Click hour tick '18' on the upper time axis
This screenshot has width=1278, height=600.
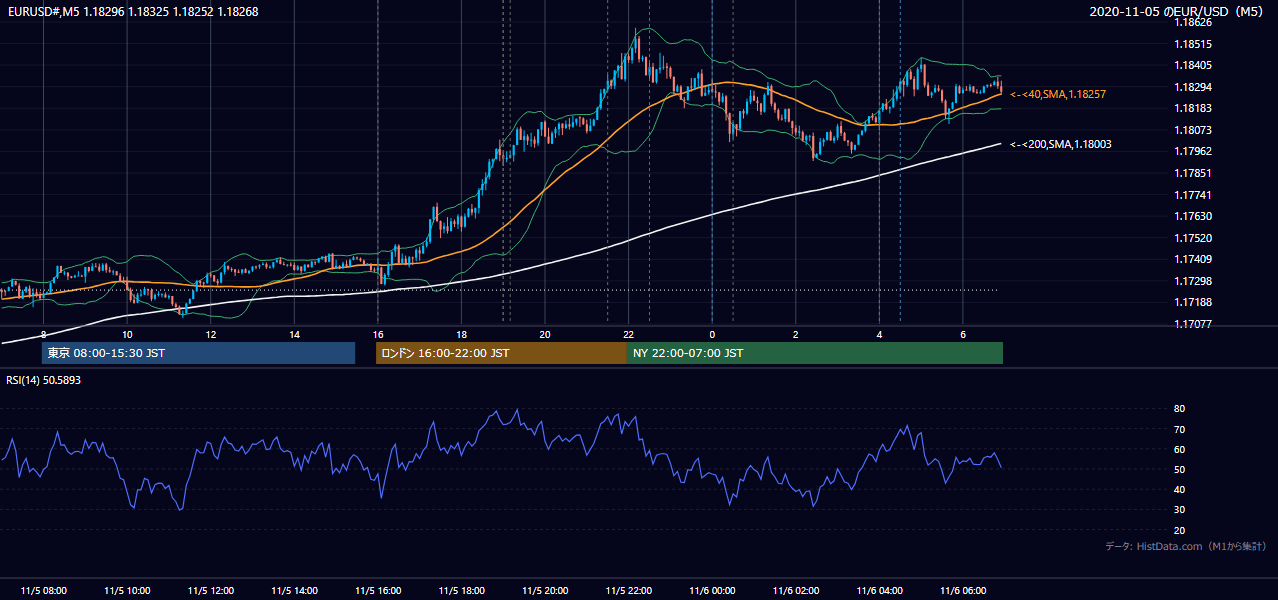461,334
